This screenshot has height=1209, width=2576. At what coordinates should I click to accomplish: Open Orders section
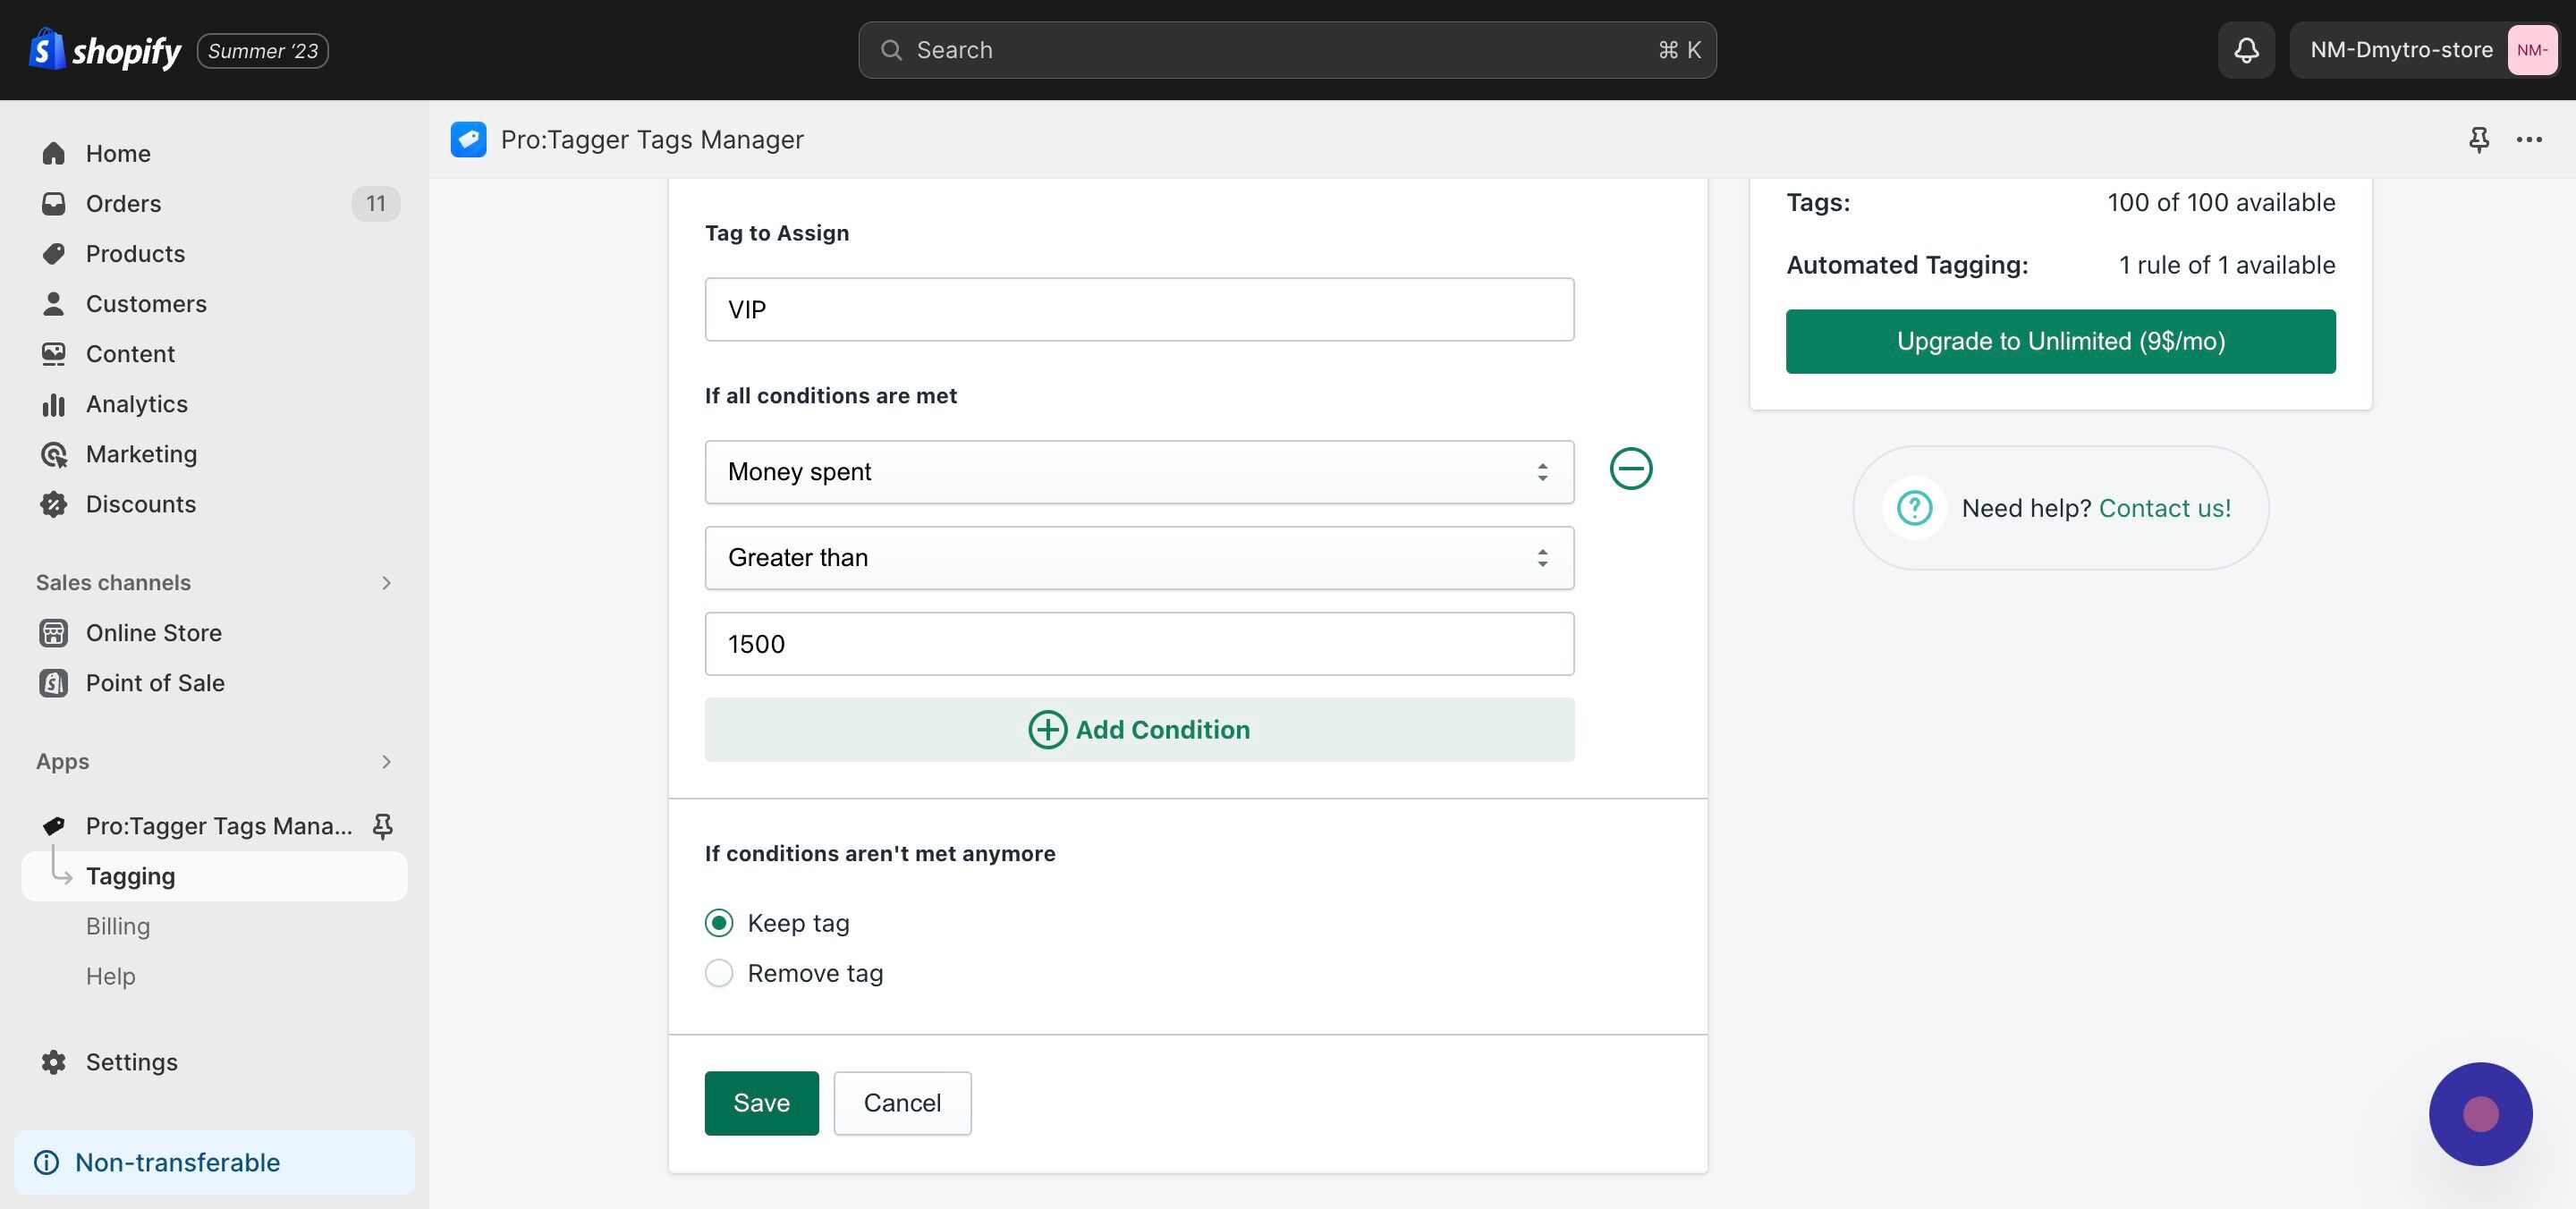click(x=123, y=203)
